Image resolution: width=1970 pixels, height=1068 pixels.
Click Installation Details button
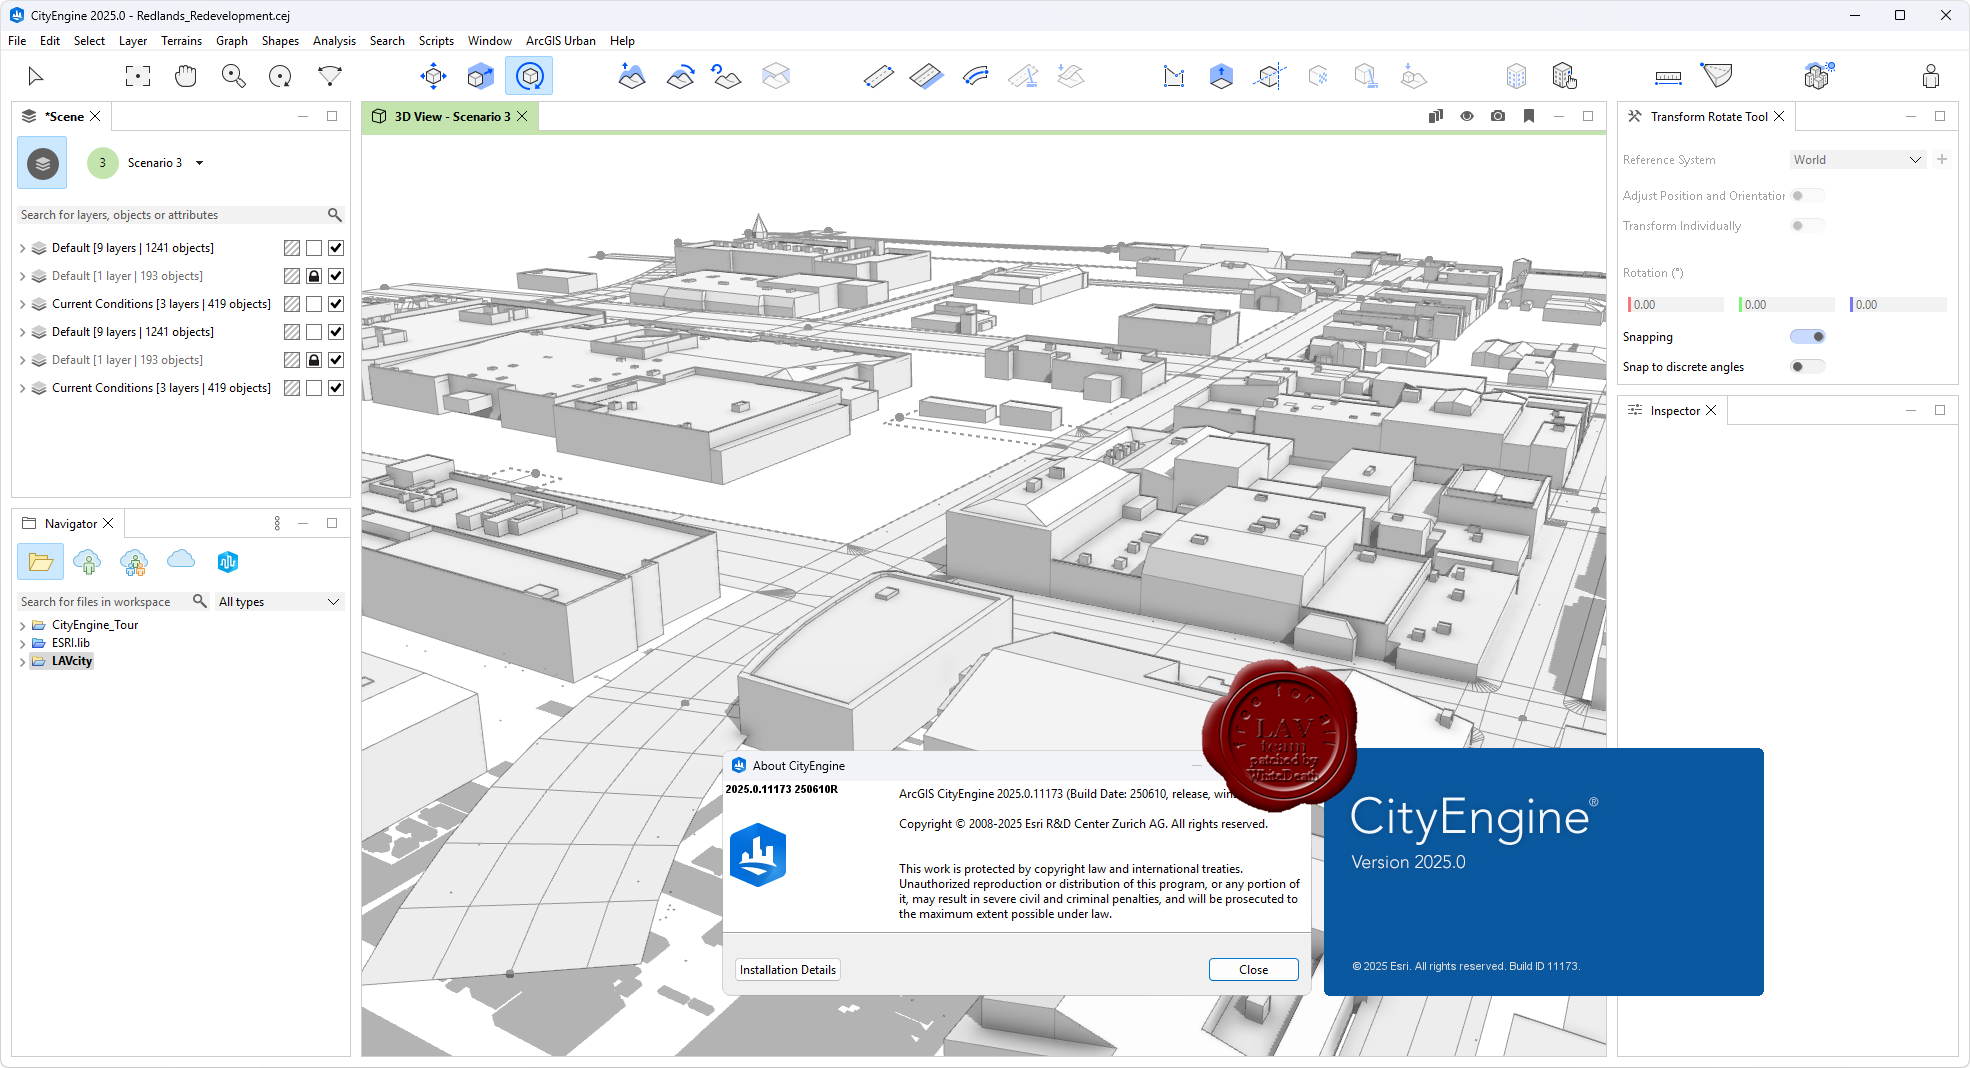(x=788, y=970)
